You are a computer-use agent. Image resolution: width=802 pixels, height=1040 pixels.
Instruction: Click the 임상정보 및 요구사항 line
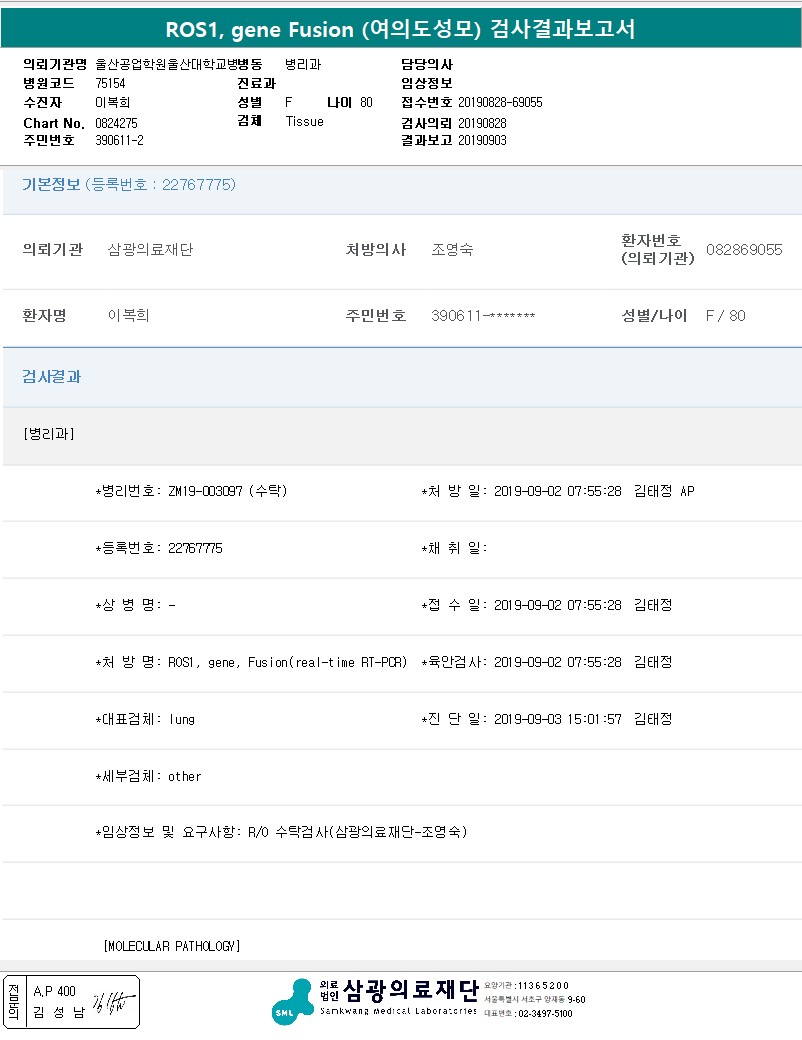(x=281, y=832)
